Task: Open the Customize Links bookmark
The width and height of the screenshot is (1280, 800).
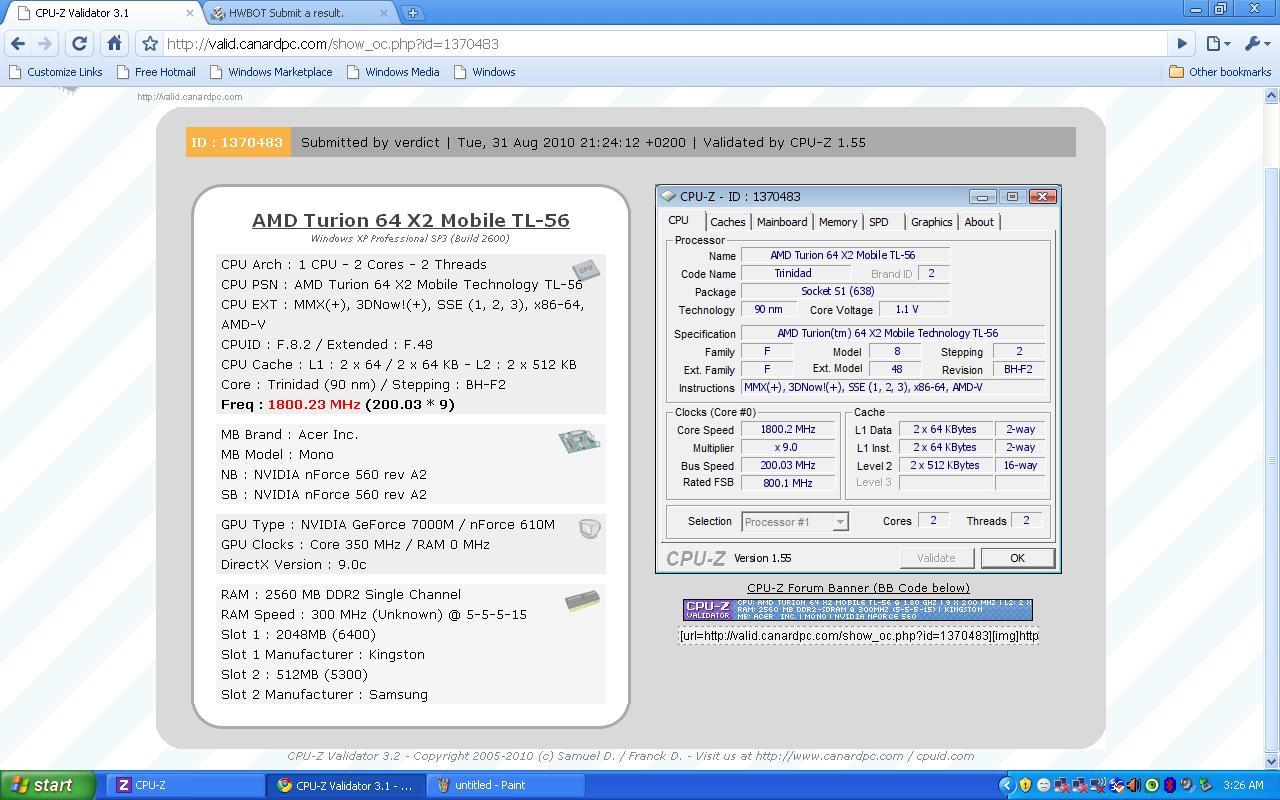Action: [x=55, y=72]
